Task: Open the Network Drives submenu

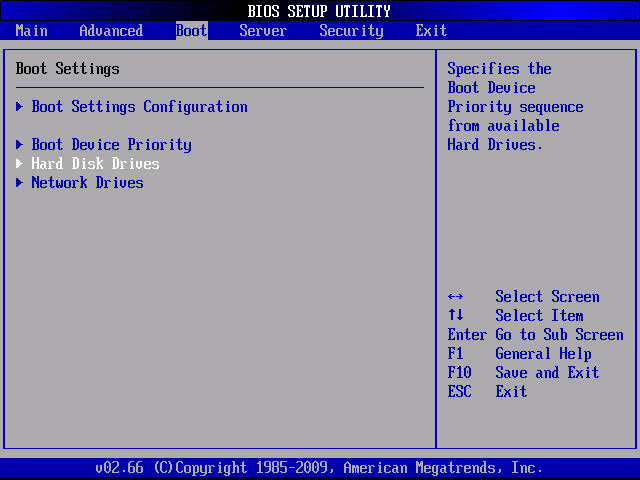Action: [87, 182]
